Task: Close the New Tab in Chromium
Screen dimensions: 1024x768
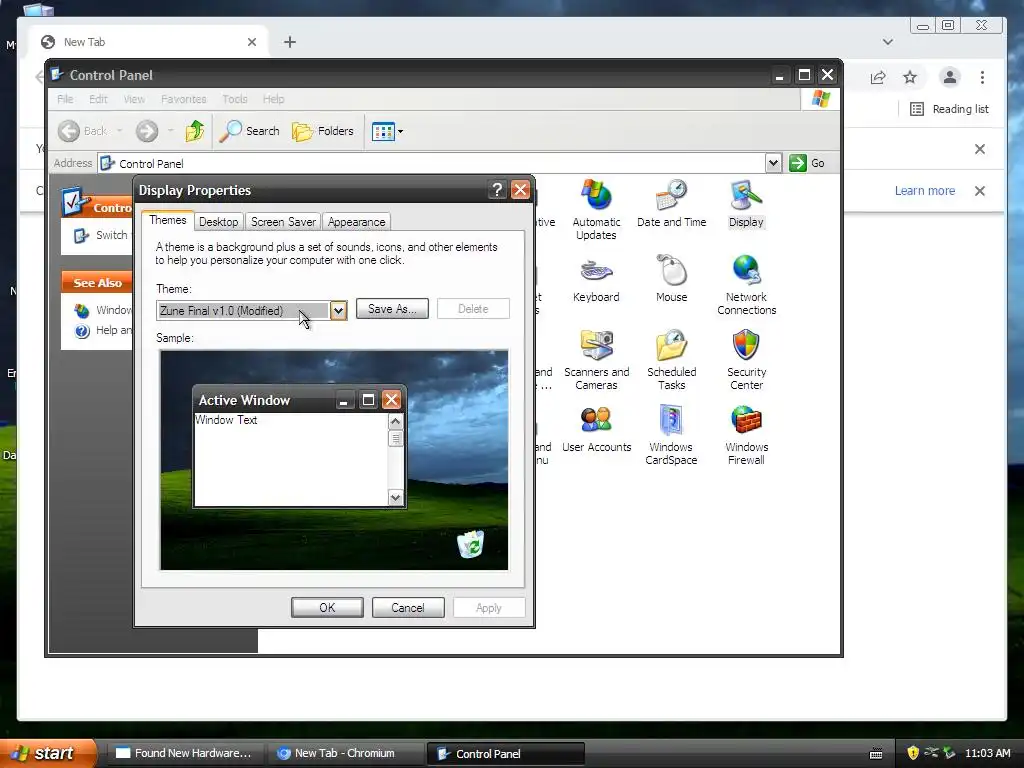Action: point(252,42)
